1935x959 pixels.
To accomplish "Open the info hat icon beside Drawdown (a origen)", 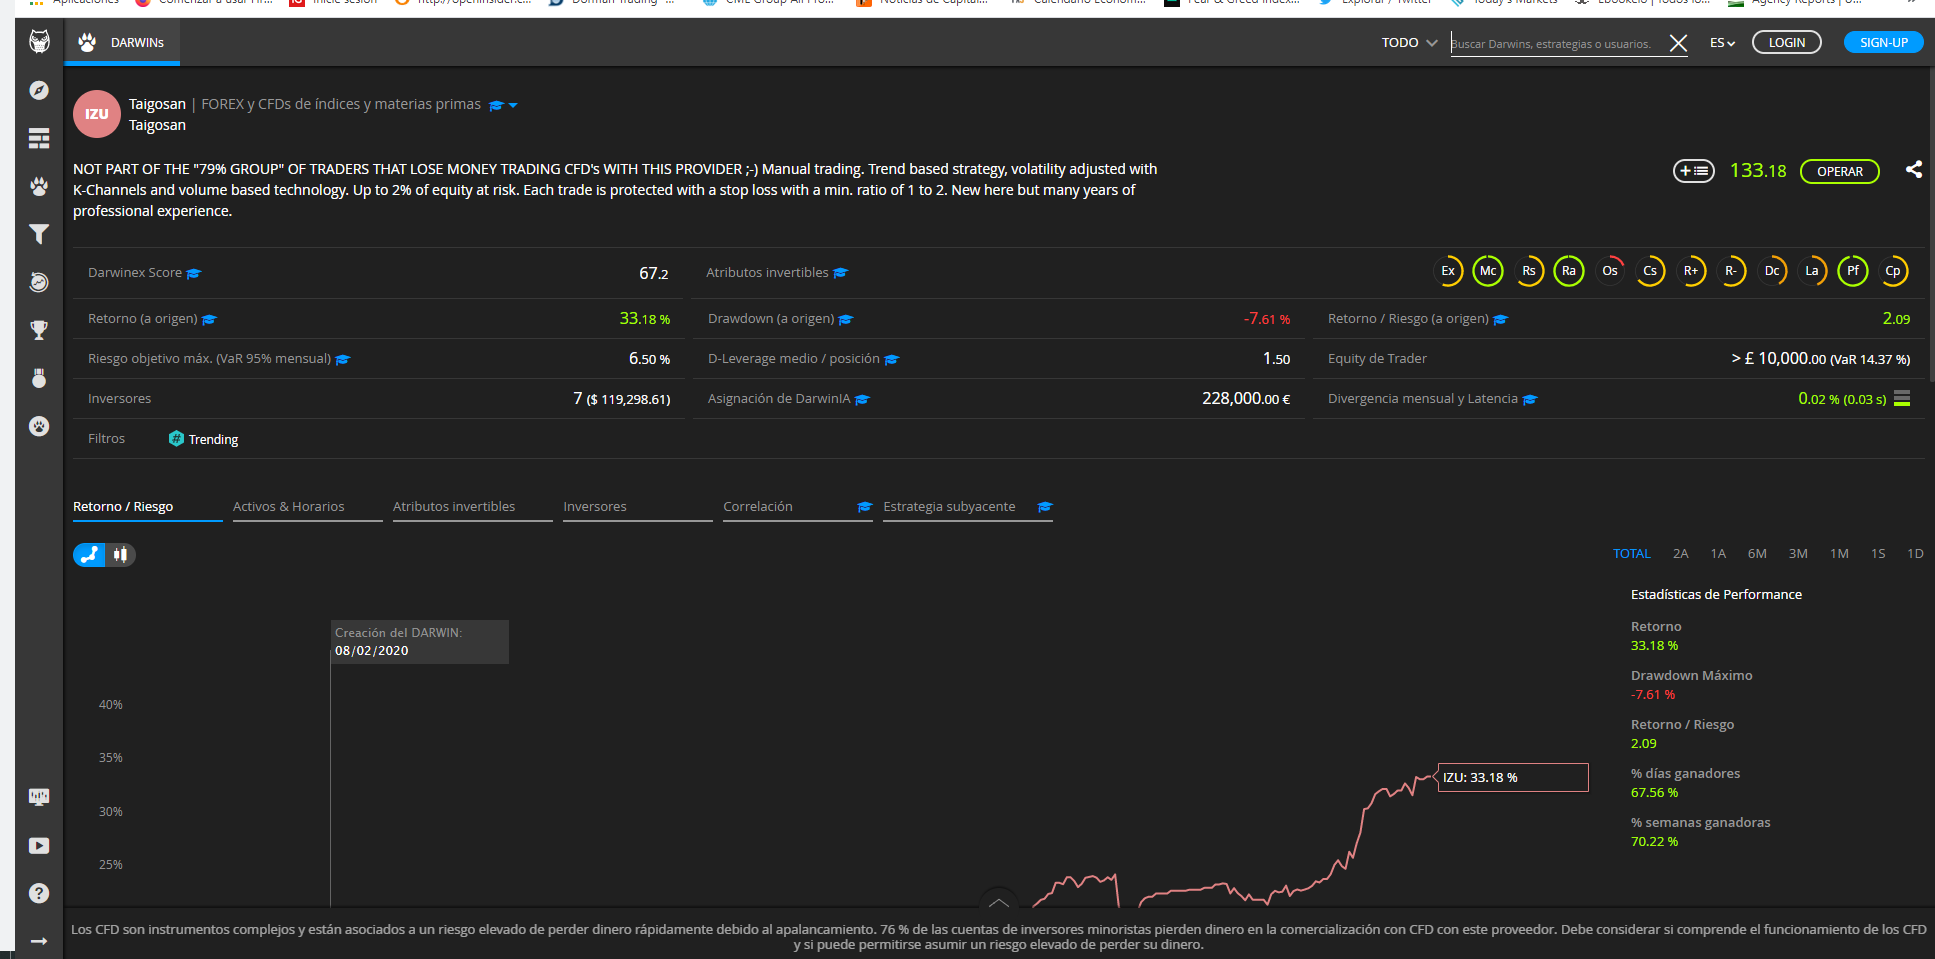I will [846, 320].
